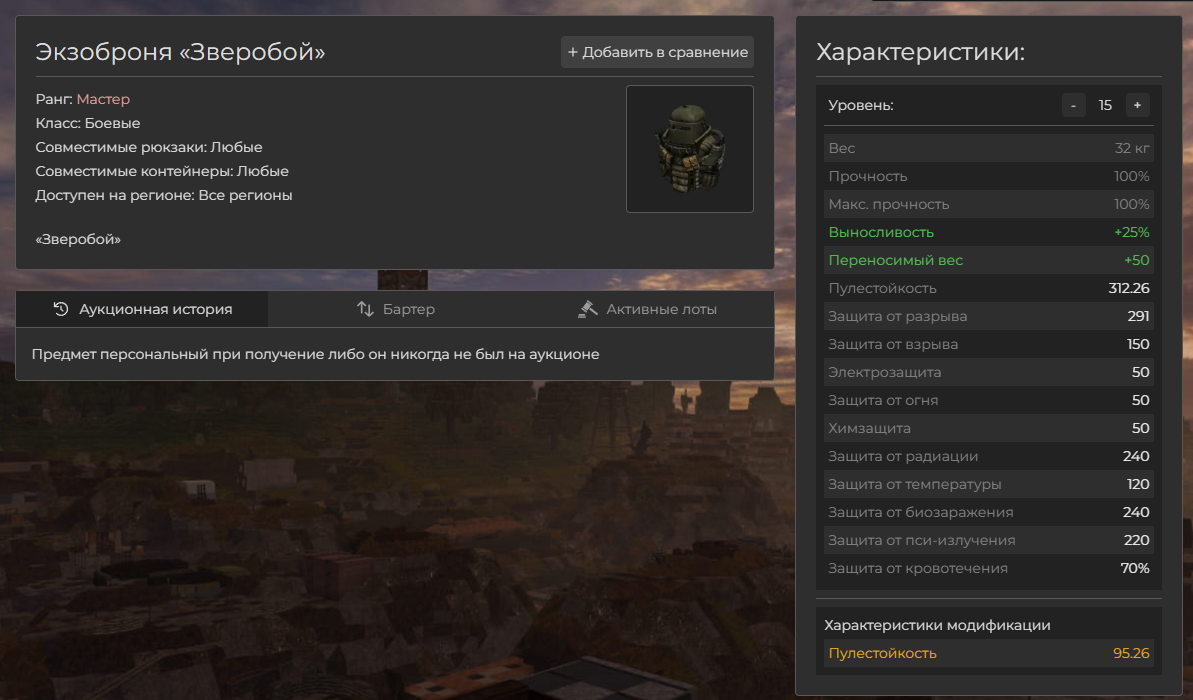Open the Активные лоты tab
The width and height of the screenshot is (1193, 700).
click(648, 309)
